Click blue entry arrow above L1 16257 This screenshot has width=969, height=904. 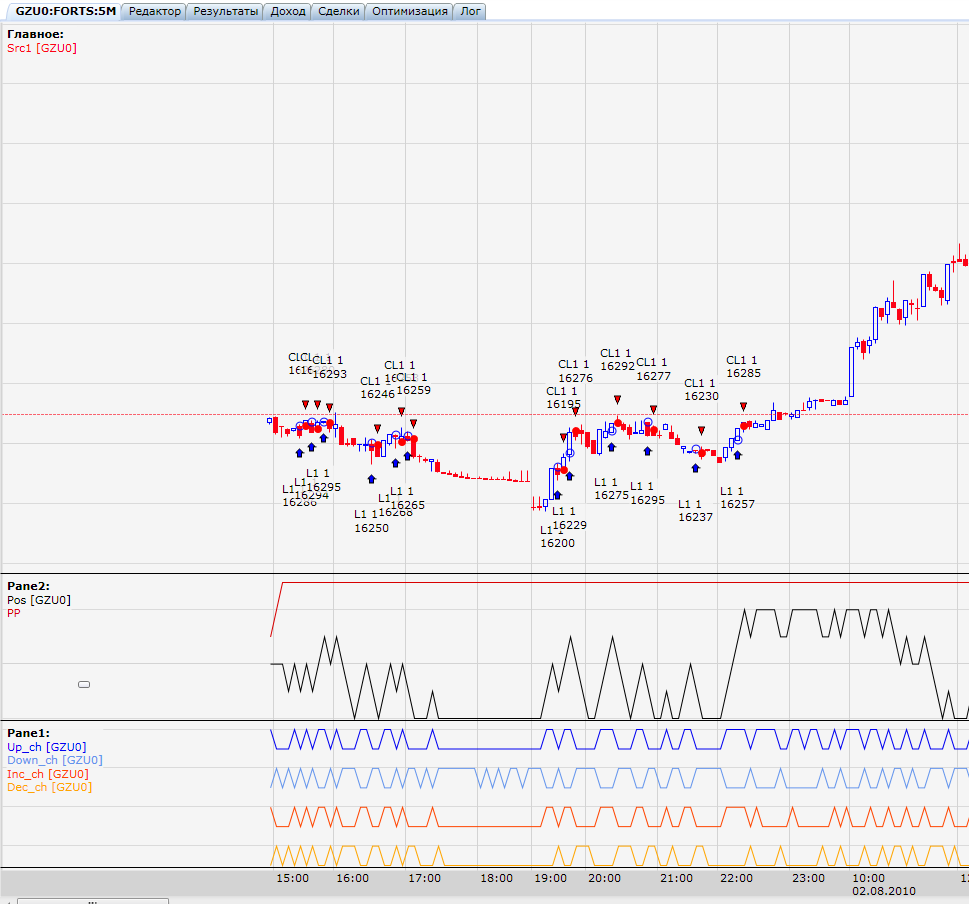pos(737,455)
